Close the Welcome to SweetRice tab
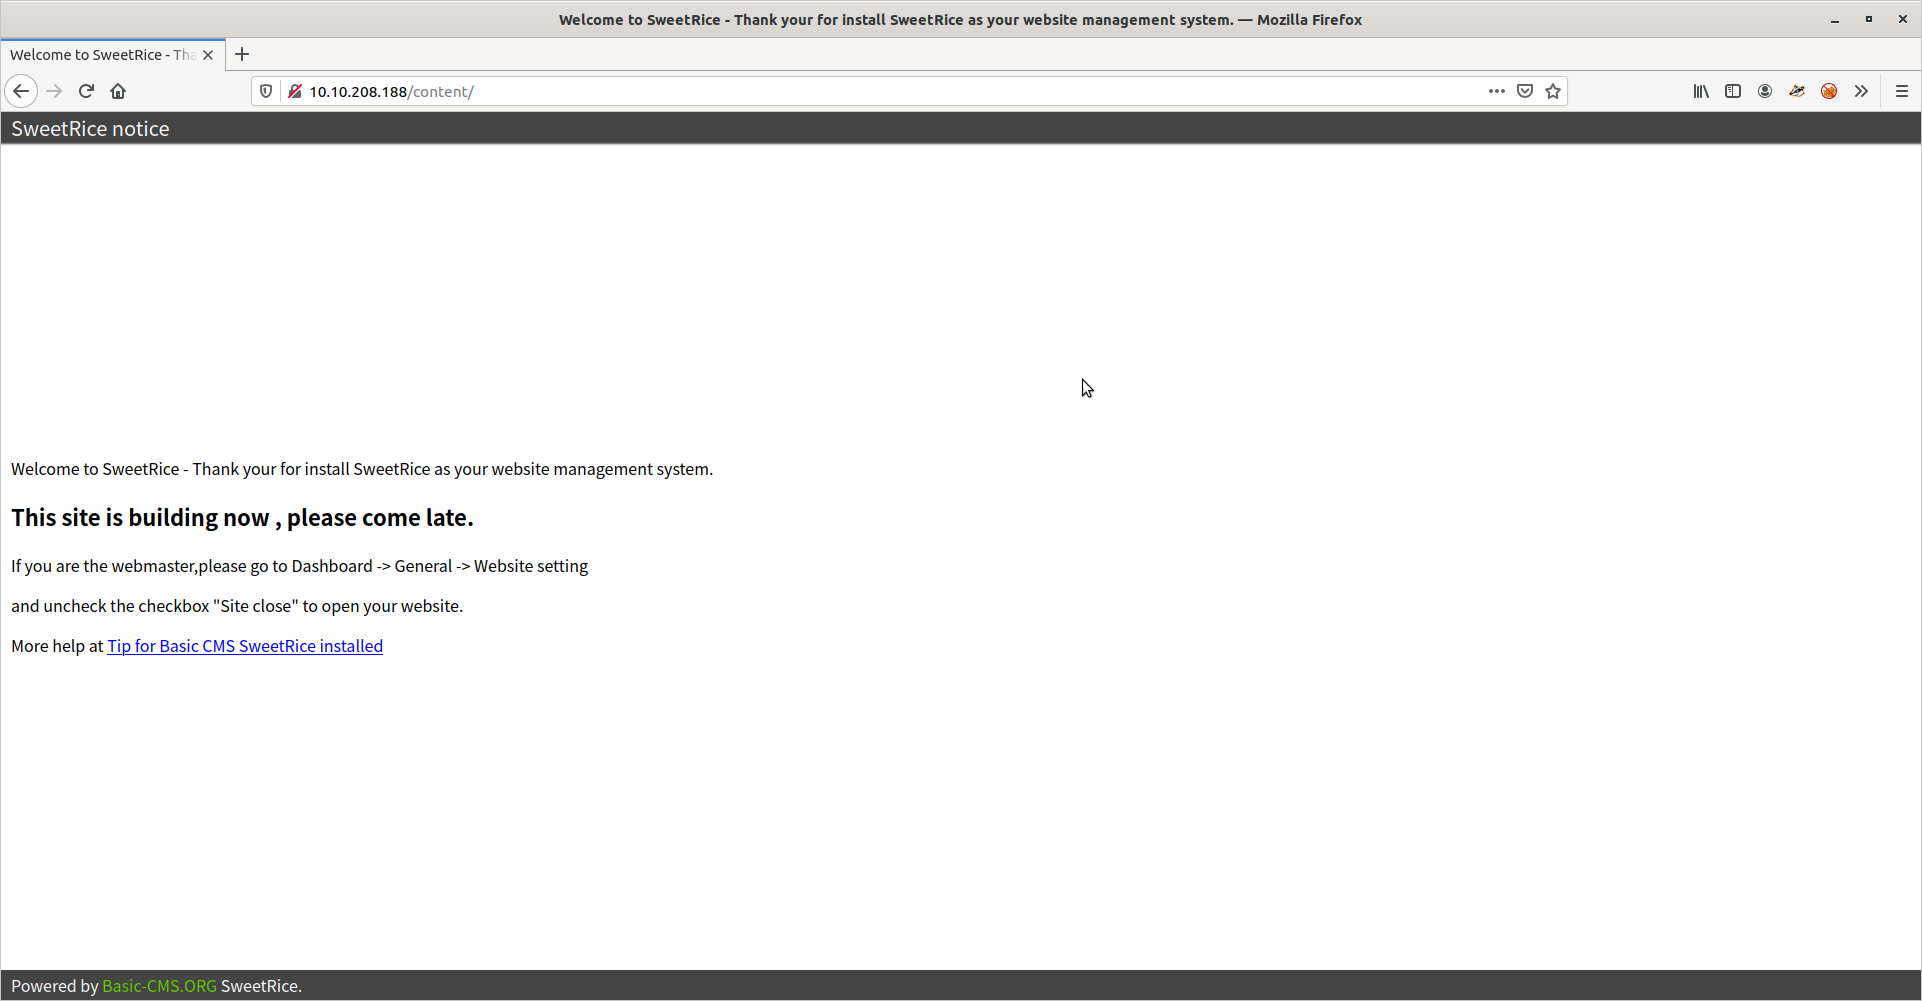 tap(208, 55)
